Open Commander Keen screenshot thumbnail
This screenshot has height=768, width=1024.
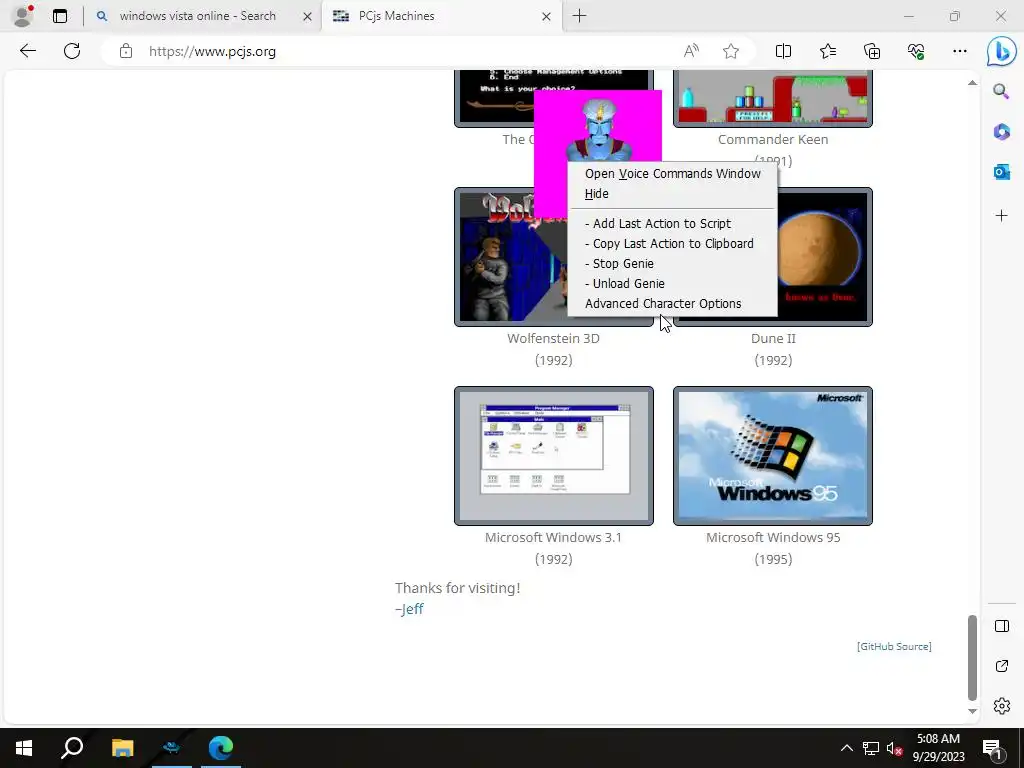pyautogui.click(x=773, y=98)
